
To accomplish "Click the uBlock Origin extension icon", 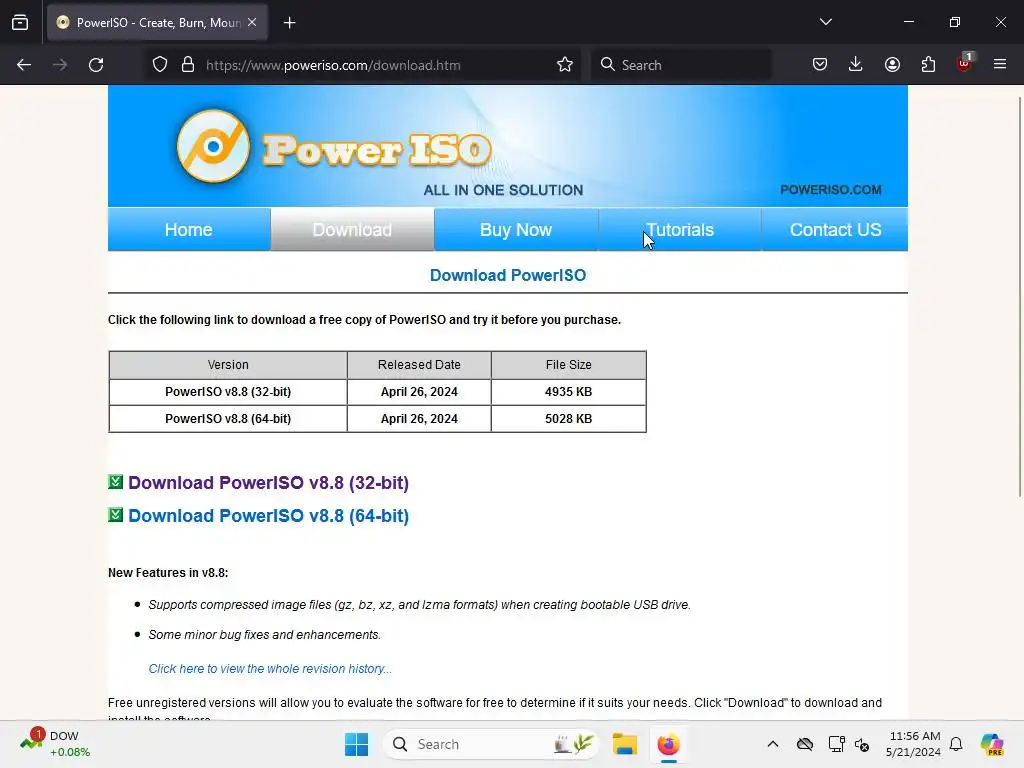I will pyautogui.click(x=964, y=63).
